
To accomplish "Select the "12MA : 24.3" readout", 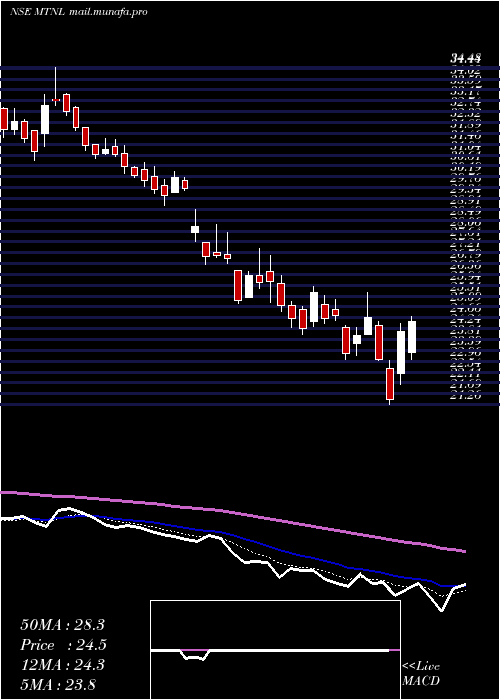I will point(62,665).
